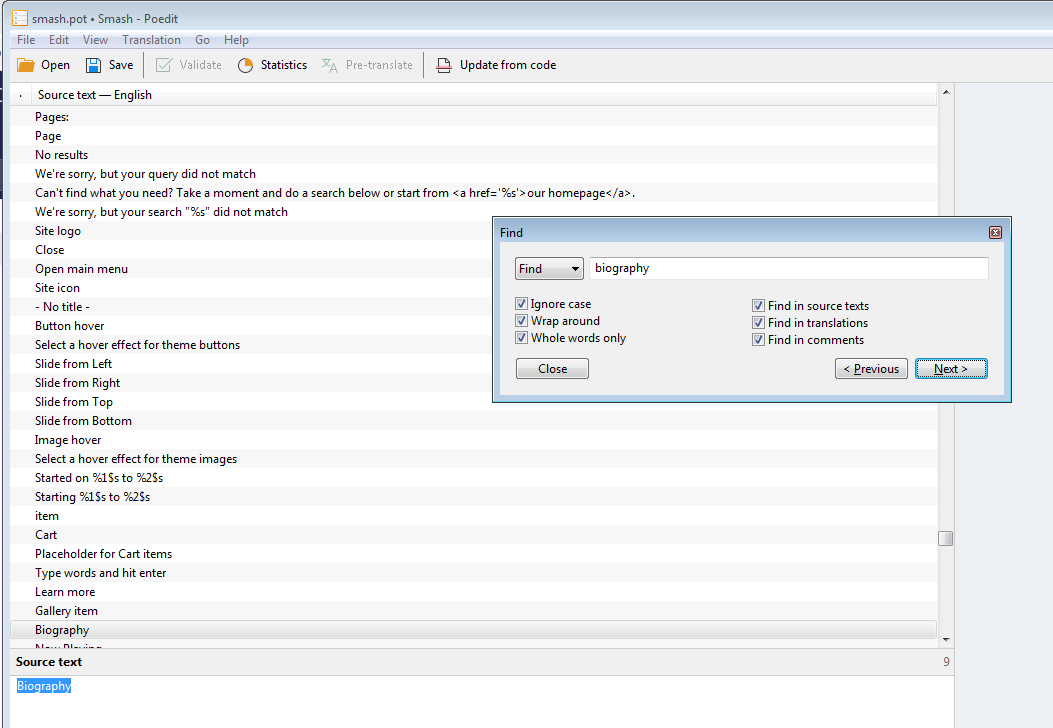Select the 'Learn more' entry

(473, 592)
